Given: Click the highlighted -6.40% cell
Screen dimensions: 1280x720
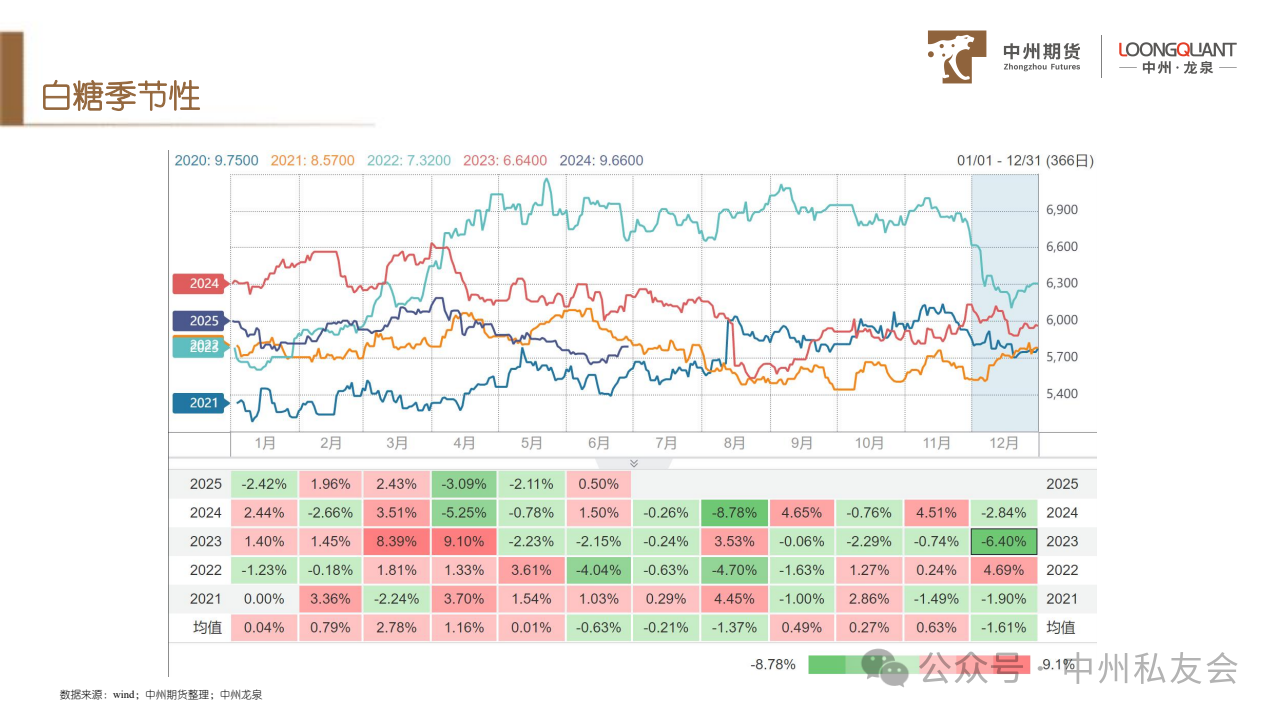Looking at the screenshot, I should (1003, 542).
